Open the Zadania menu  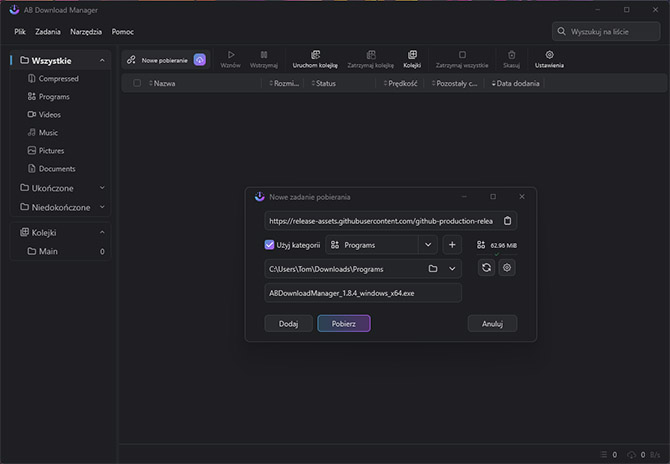click(x=48, y=32)
